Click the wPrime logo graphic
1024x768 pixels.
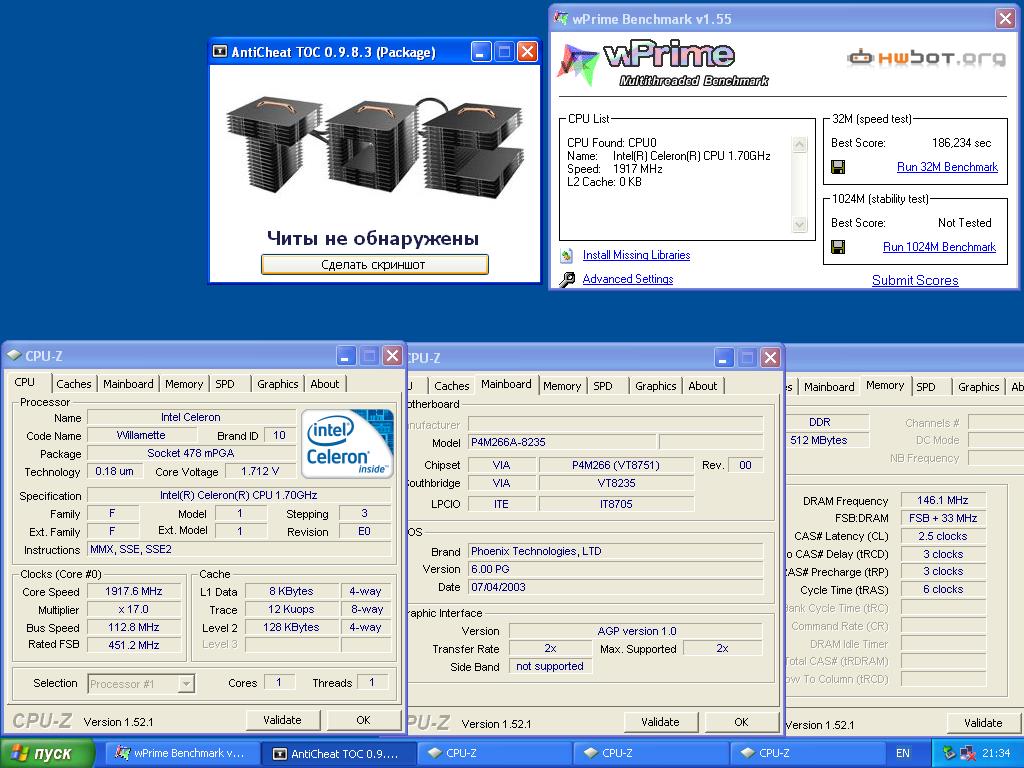[663, 63]
